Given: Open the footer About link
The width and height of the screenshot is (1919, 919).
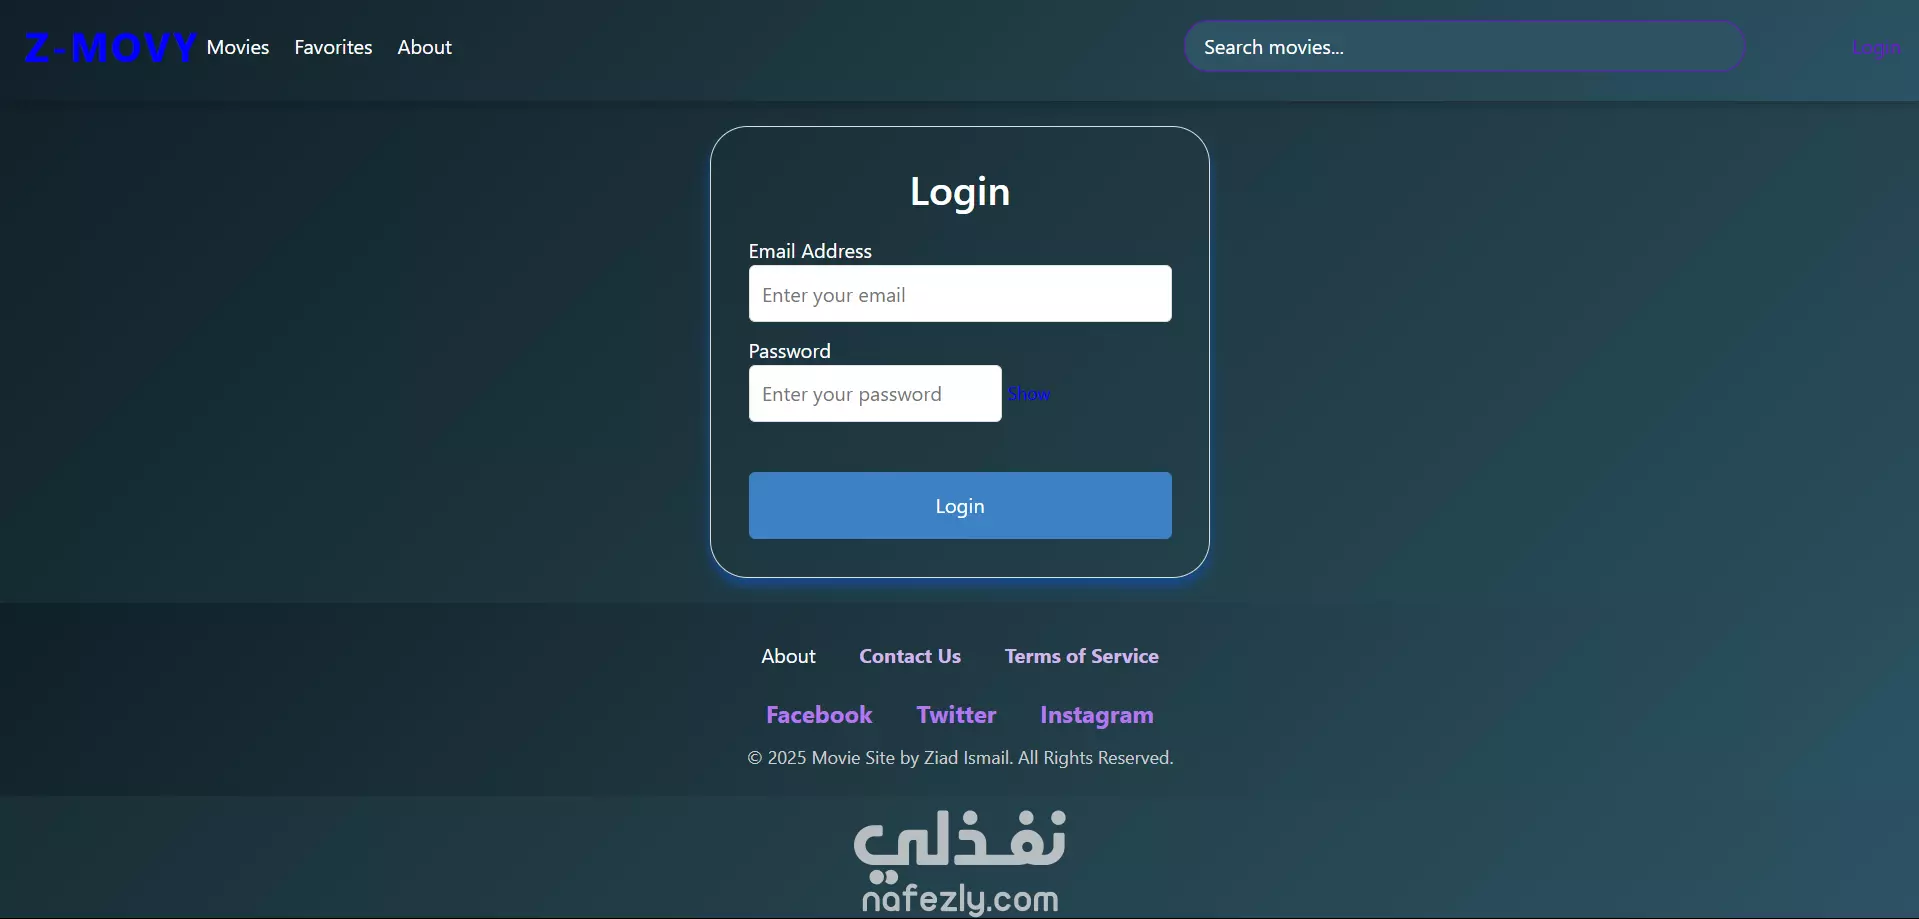Looking at the screenshot, I should coord(788,656).
